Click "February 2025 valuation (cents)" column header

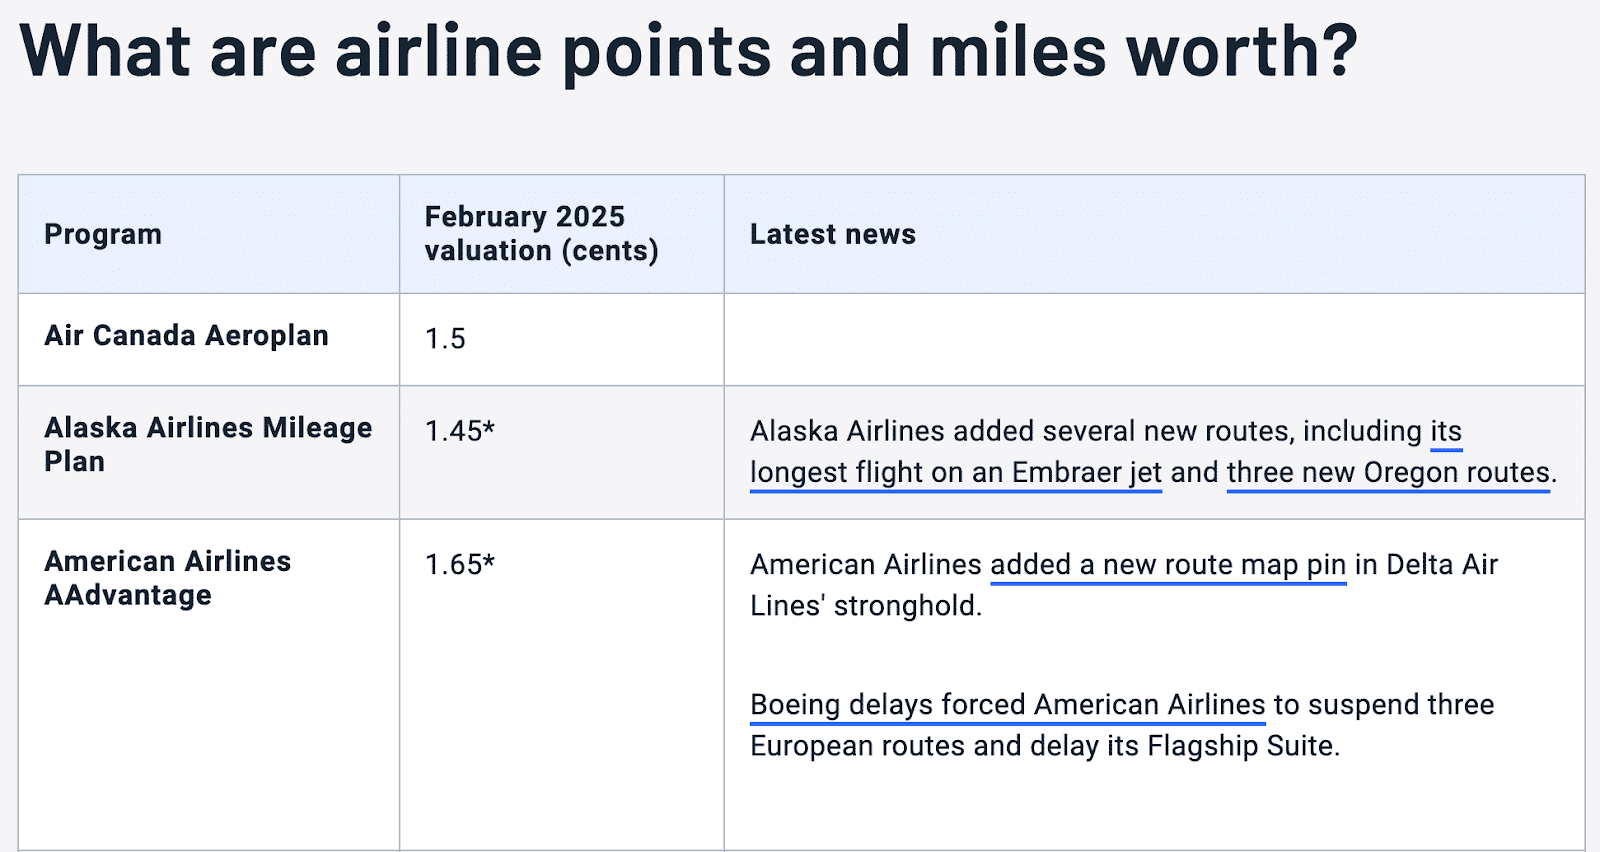(x=541, y=234)
